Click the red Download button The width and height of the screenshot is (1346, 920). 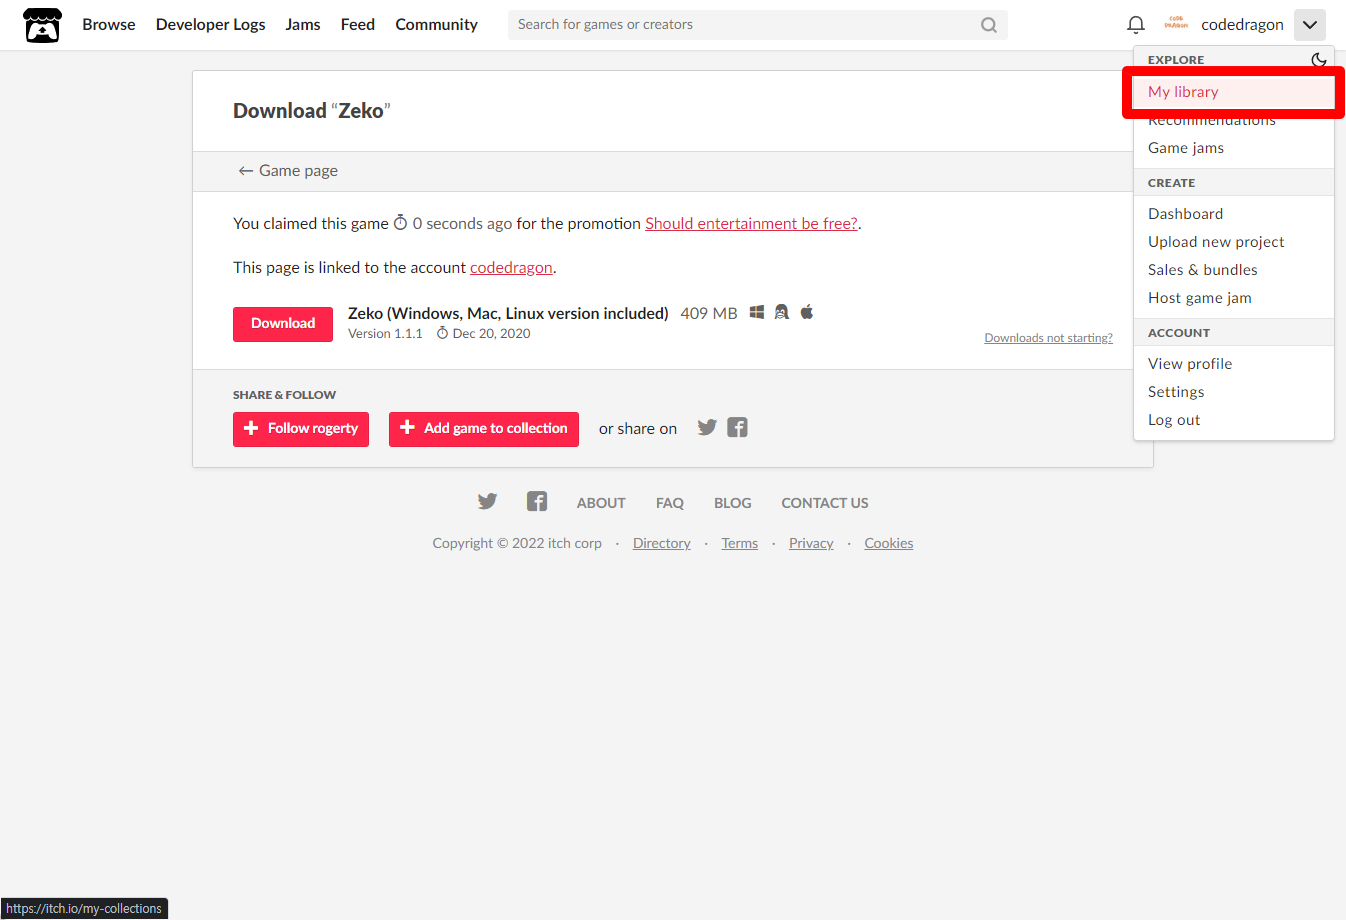click(x=283, y=324)
